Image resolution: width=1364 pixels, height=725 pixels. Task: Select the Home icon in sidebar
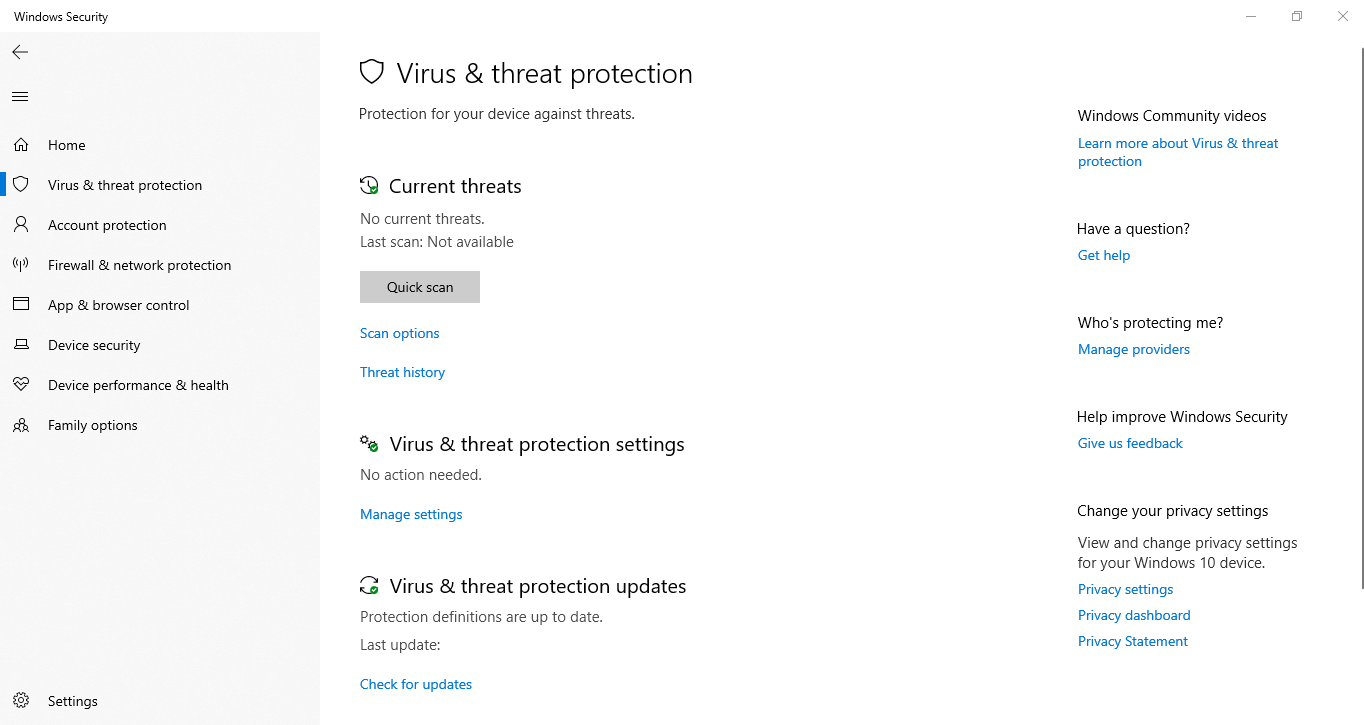(x=21, y=144)
